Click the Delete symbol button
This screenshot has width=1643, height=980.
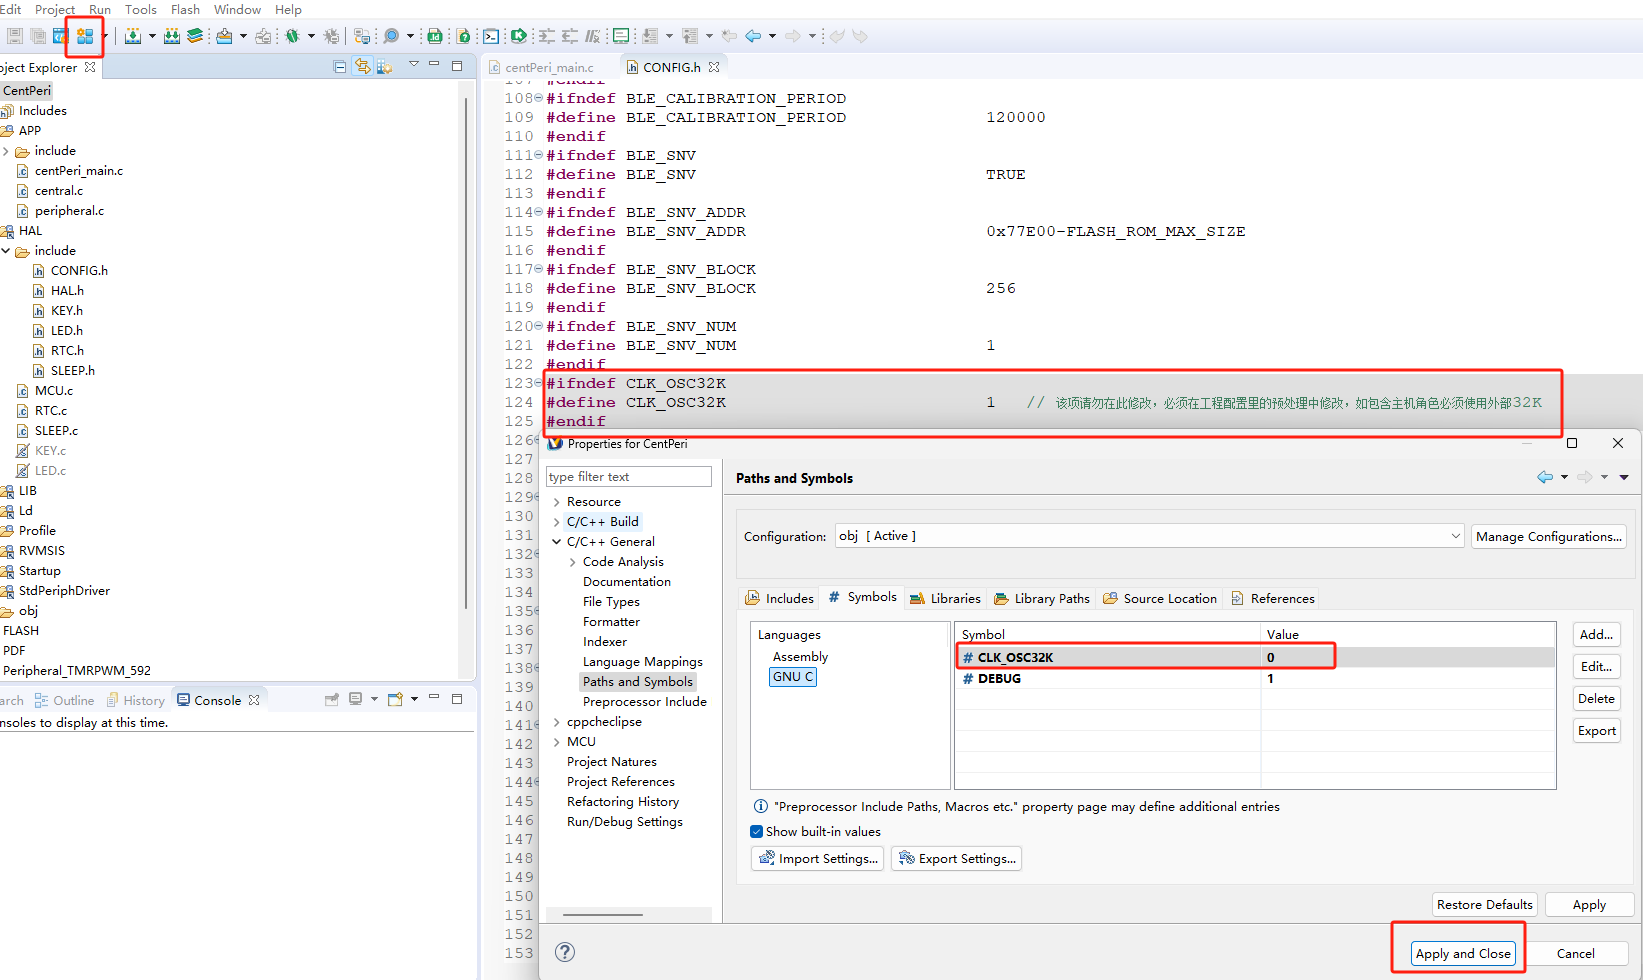coord(1596,698)
